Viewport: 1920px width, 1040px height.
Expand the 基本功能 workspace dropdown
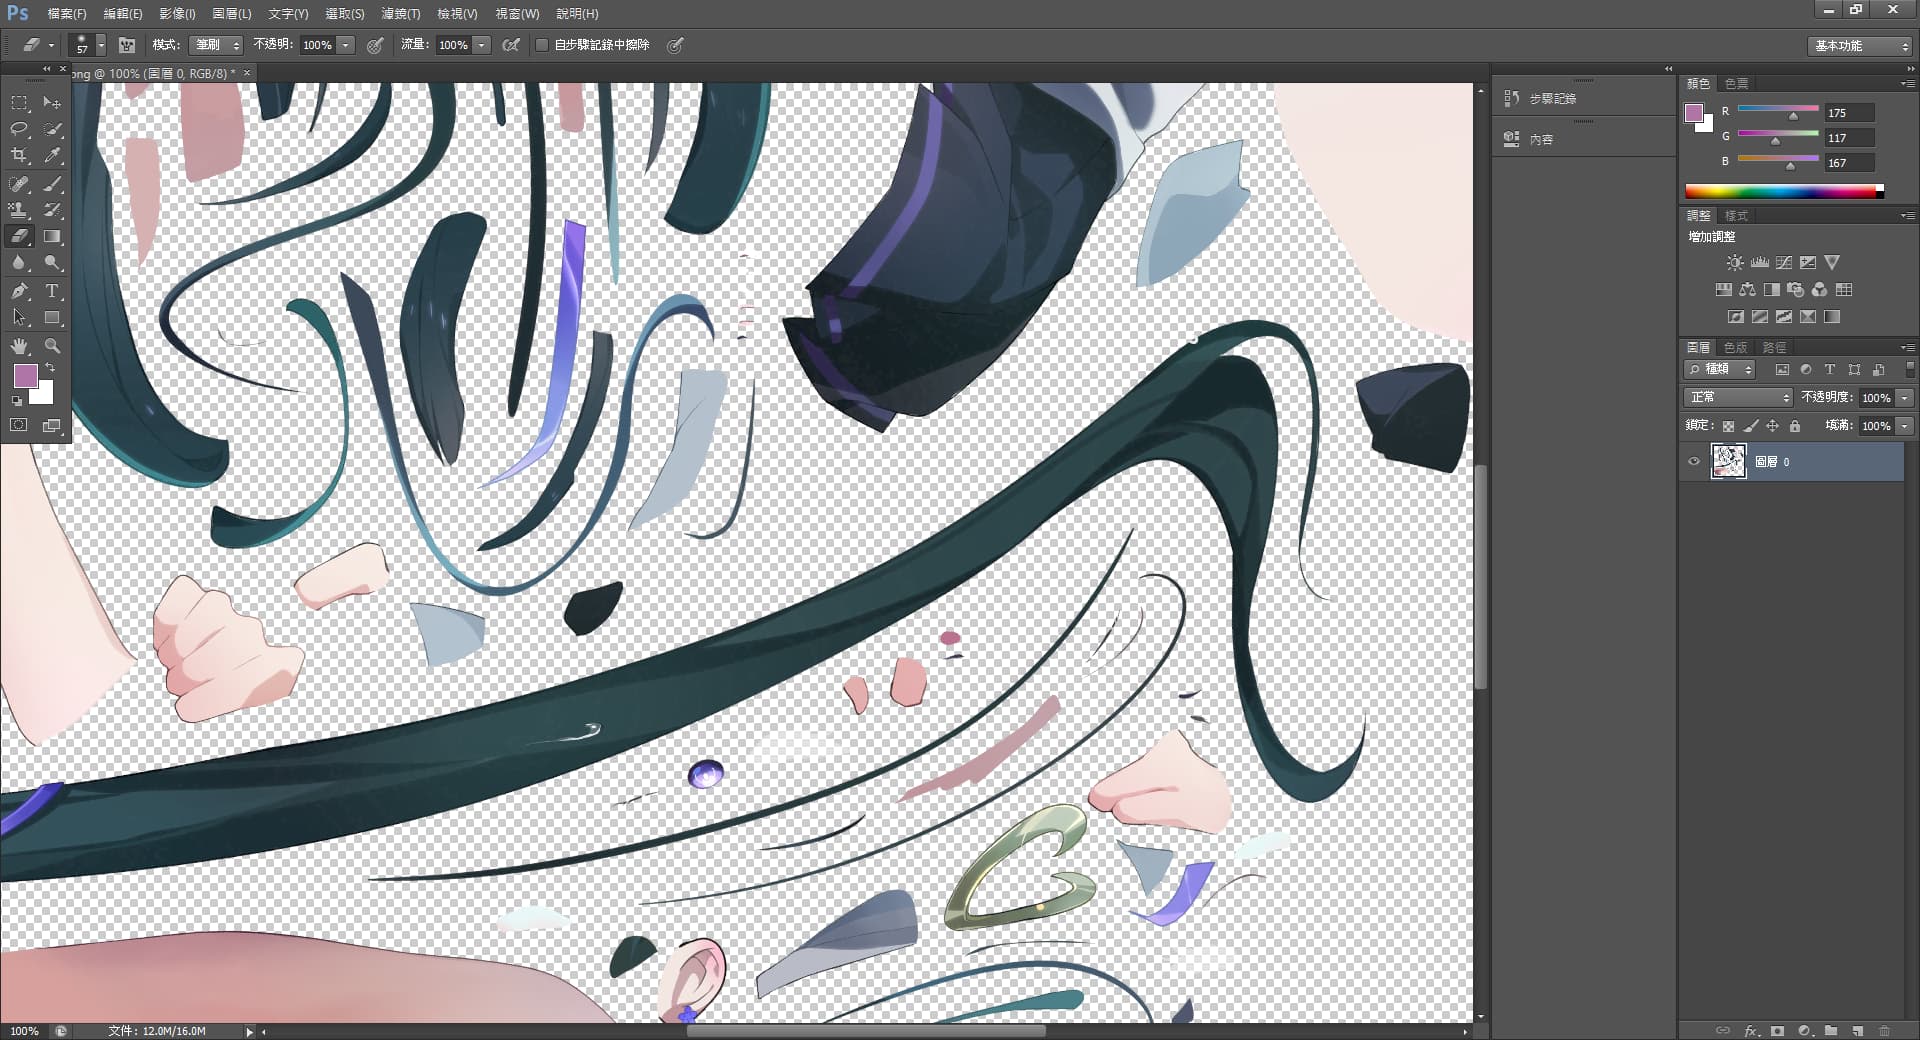[x=1861, y=46]
